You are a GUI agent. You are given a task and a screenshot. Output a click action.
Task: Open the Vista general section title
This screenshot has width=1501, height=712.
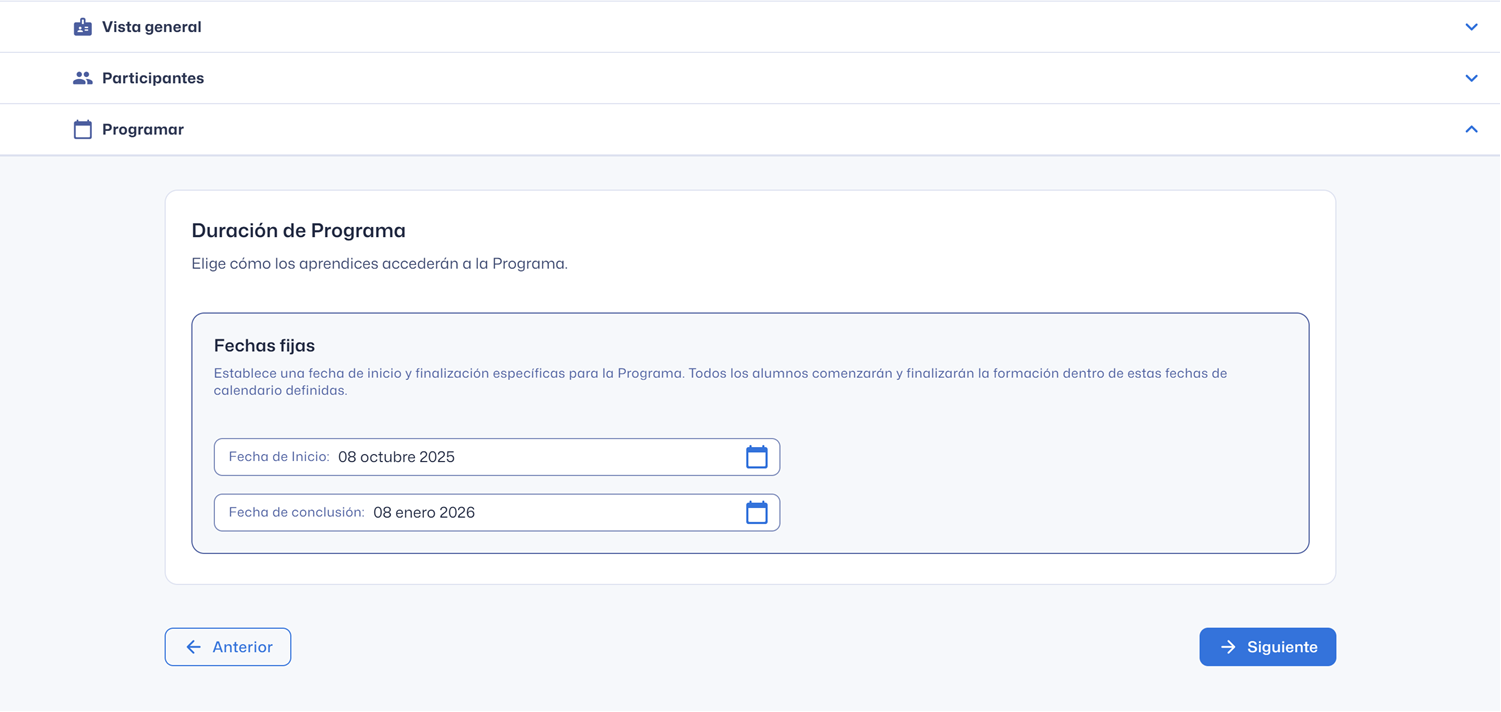pyautogui.click(x=151, y=27)
